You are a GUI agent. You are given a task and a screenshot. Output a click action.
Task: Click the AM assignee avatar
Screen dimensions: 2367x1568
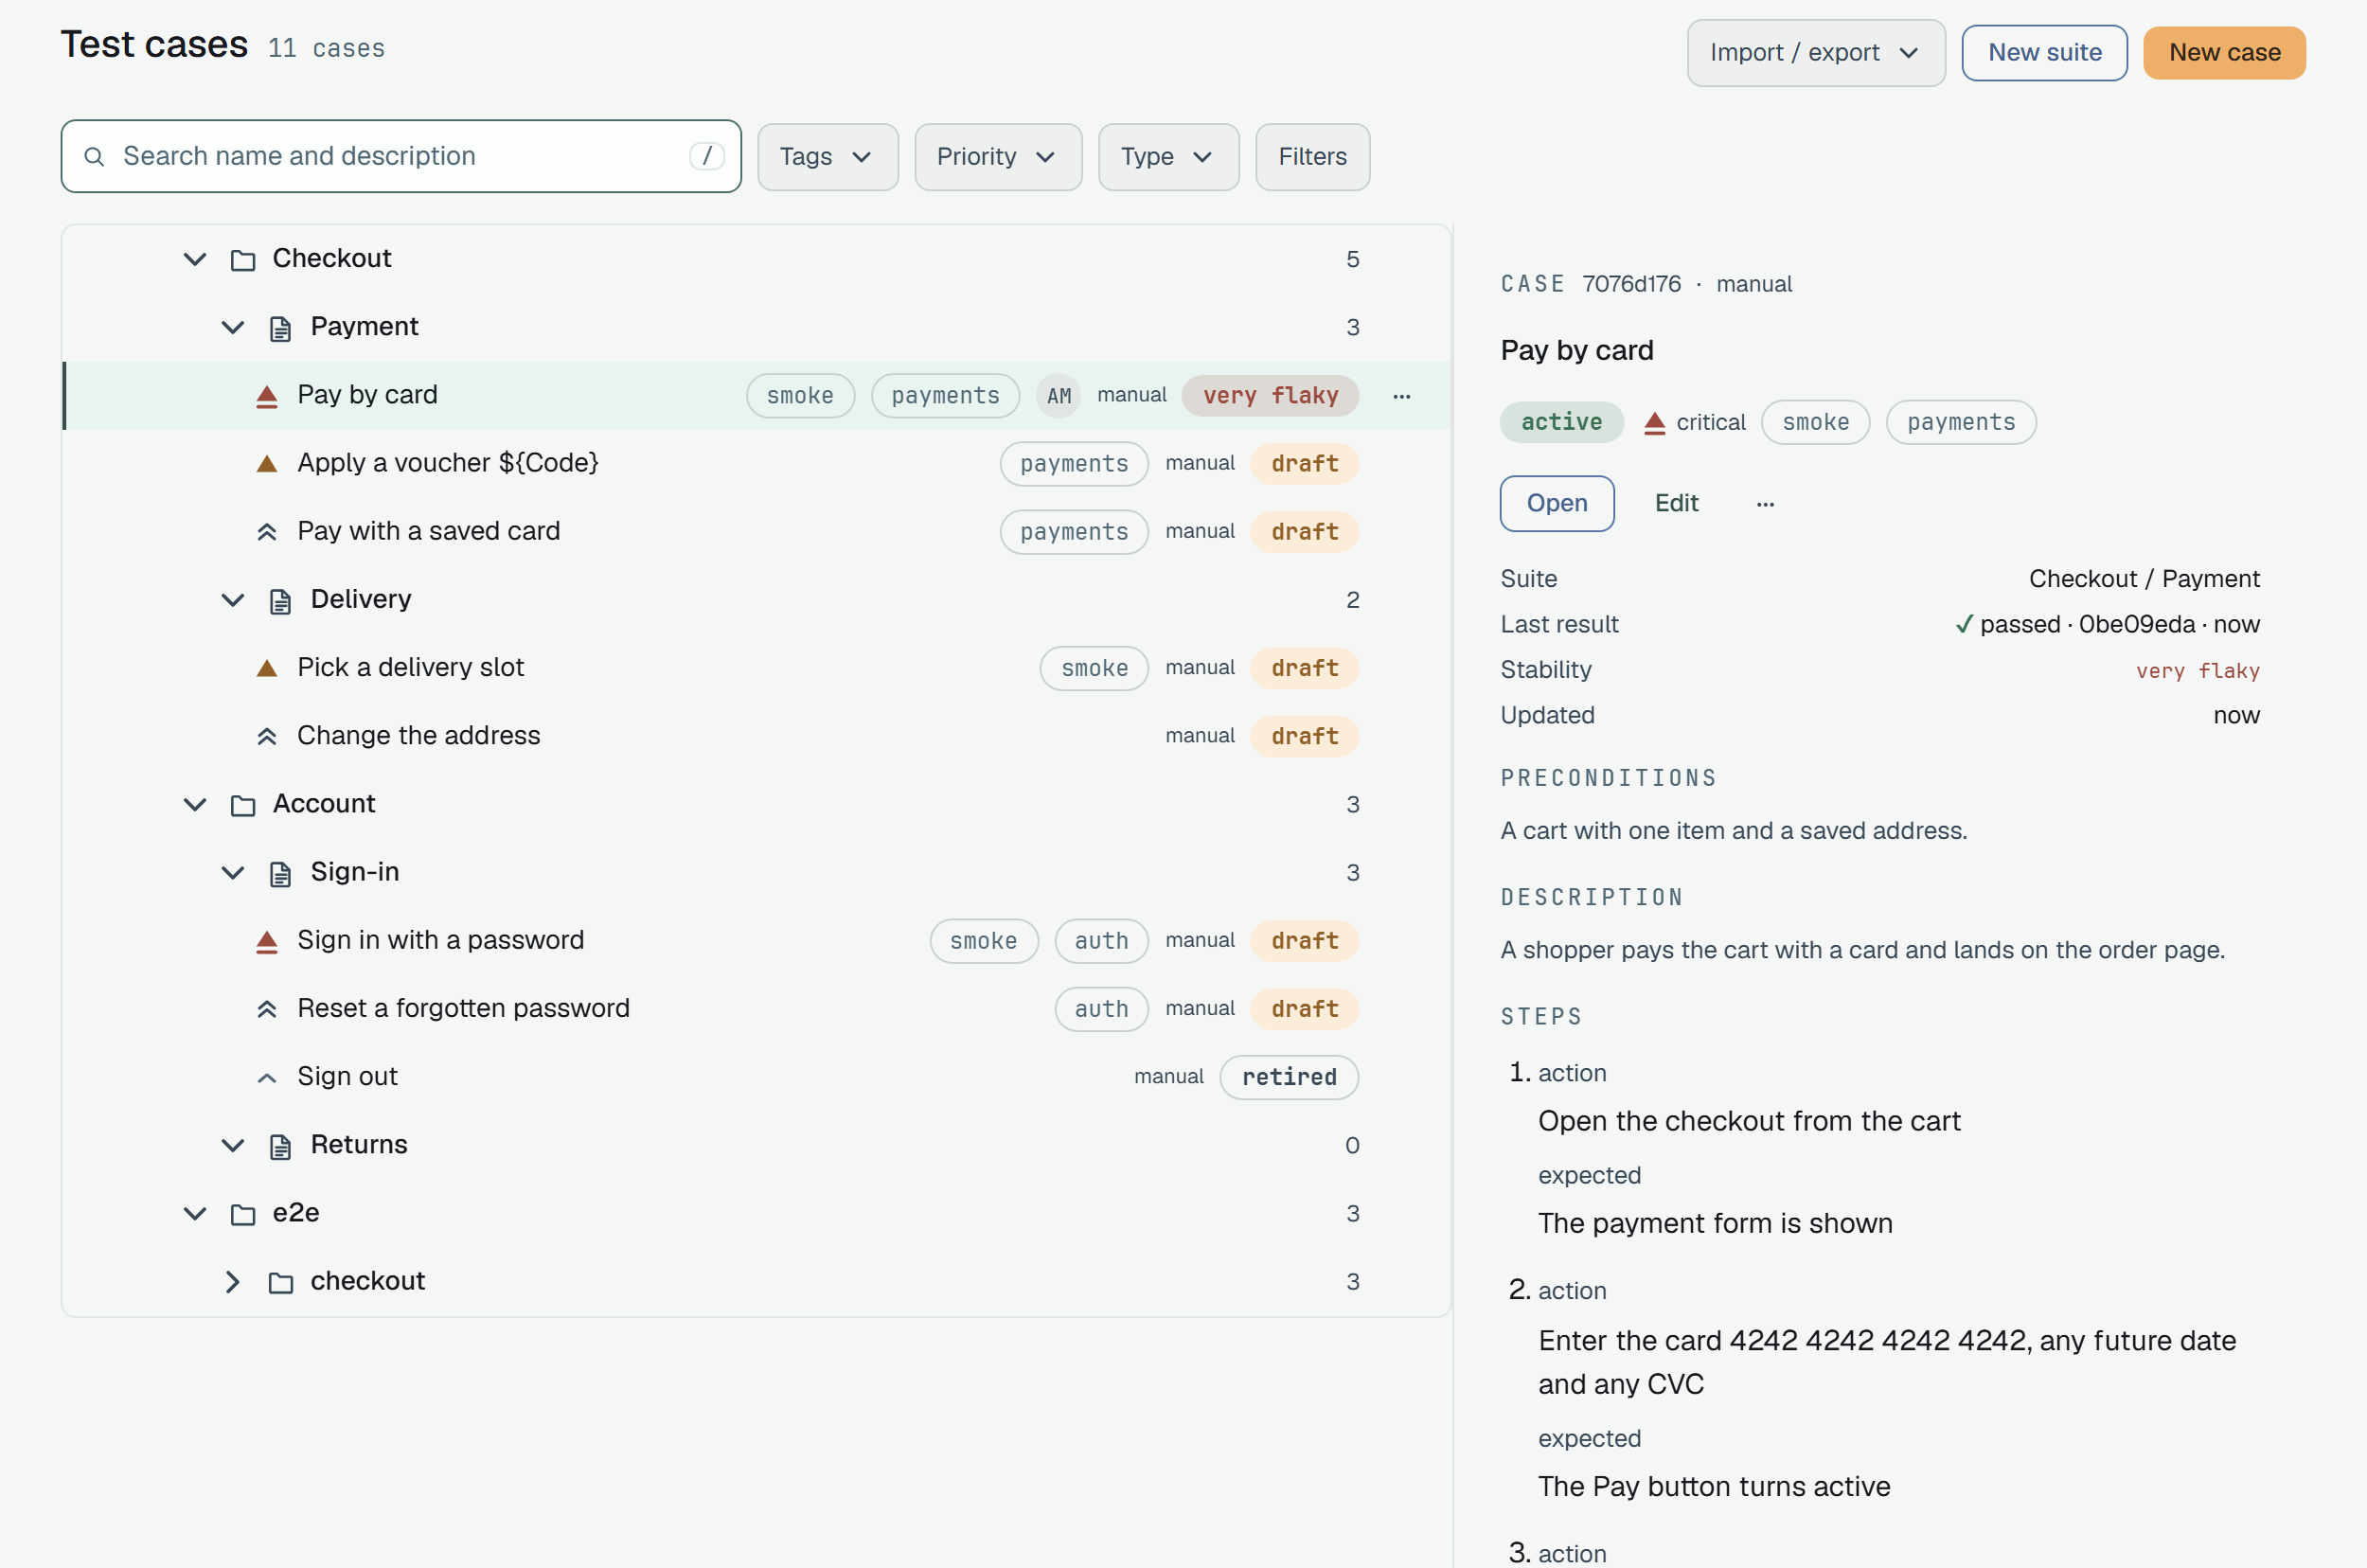pyautogui.click(x=1059, y=396)
